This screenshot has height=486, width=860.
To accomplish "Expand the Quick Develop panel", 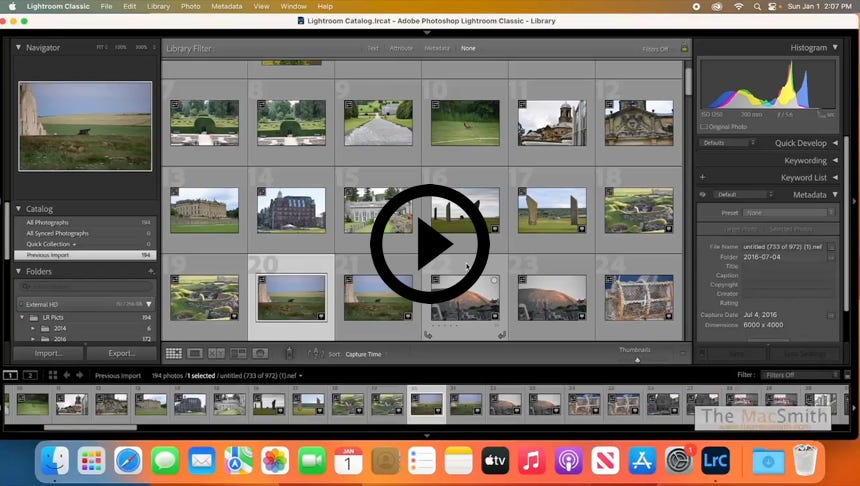I will click(x=835, y=143).
